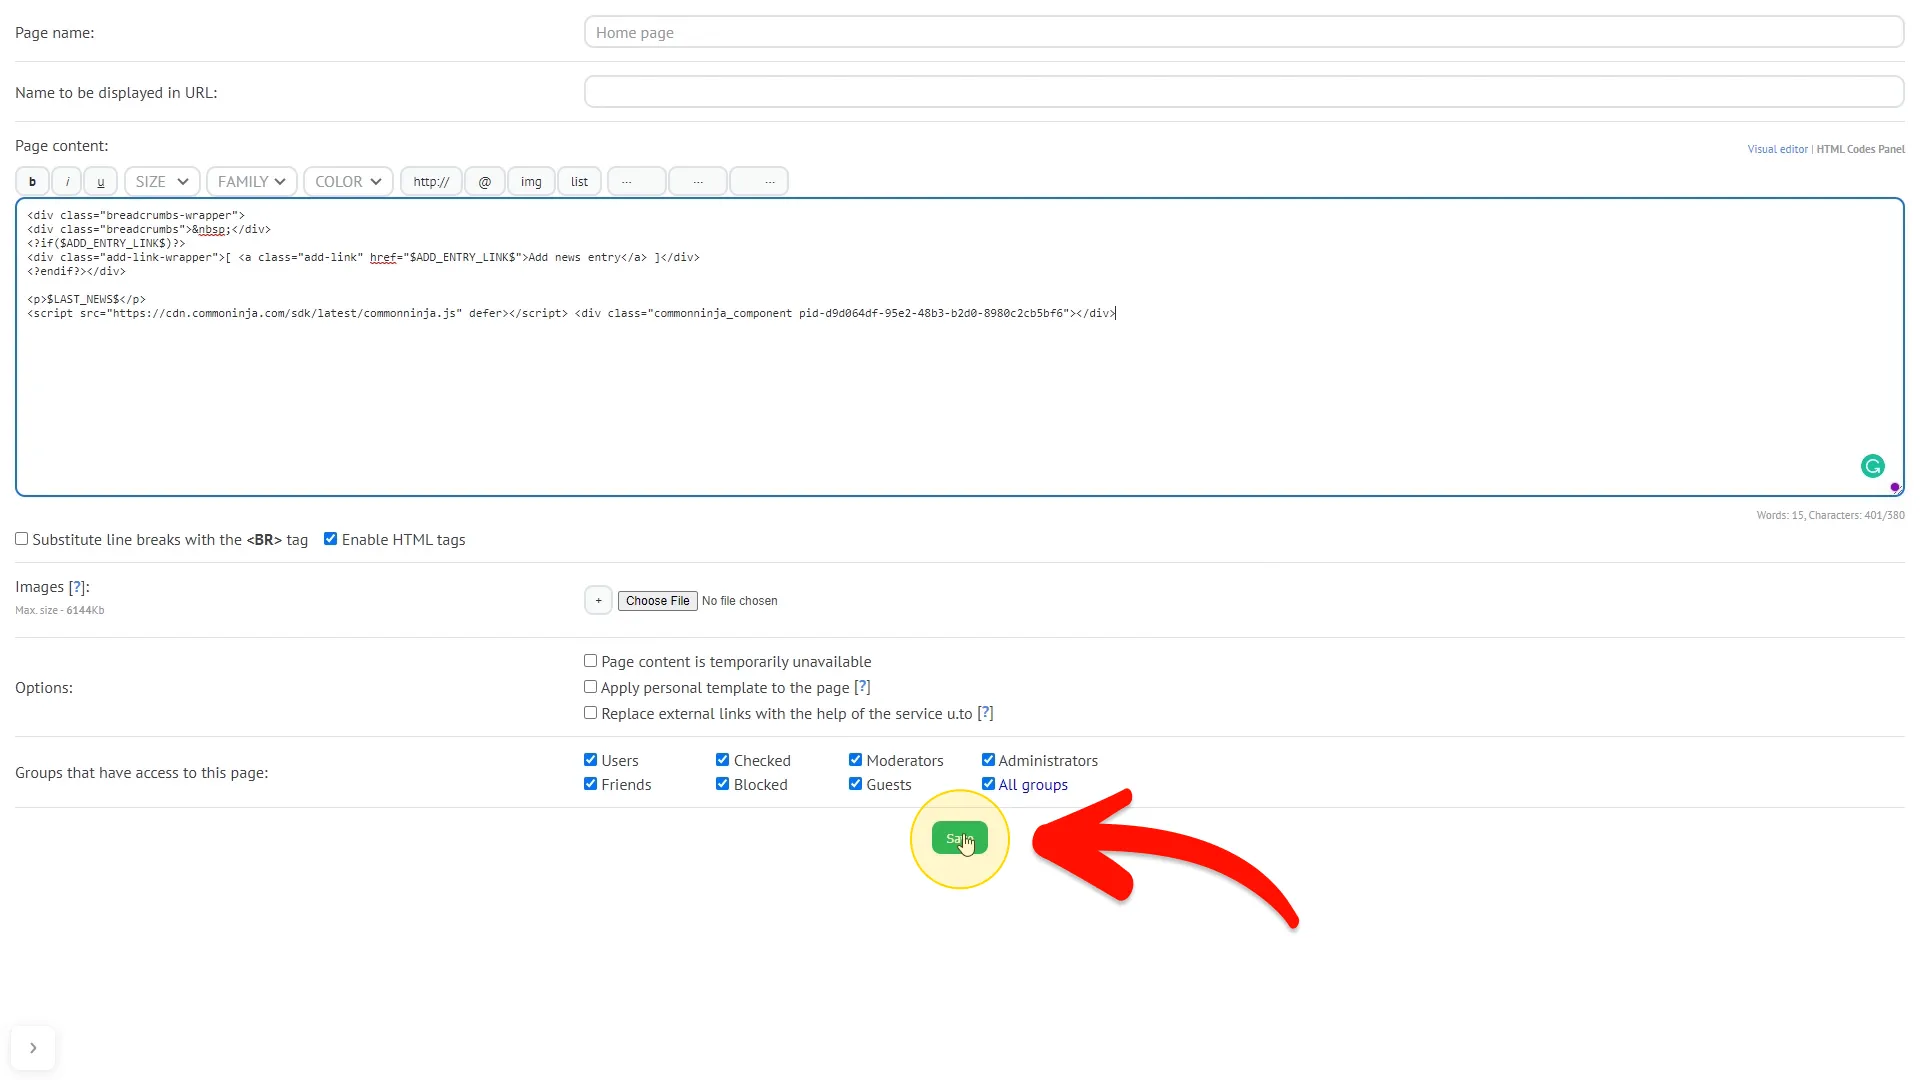Open the SIZE dropdown
The width and height of the screenshot is (1920, 1080).
click(x=162, y=182)
